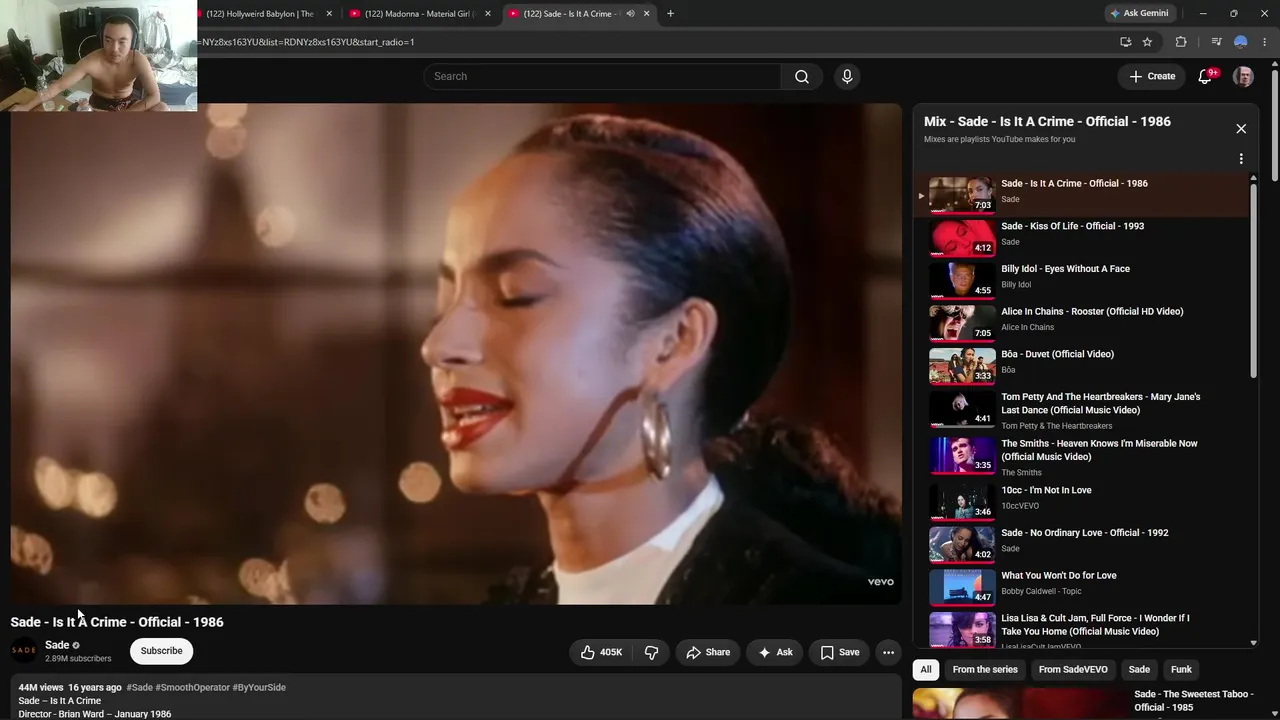Viewport: 1280px width, 720px height.
Task: Open 'Sade - The Sweetest Taboo' recommended title
Action: (1193, 701)
